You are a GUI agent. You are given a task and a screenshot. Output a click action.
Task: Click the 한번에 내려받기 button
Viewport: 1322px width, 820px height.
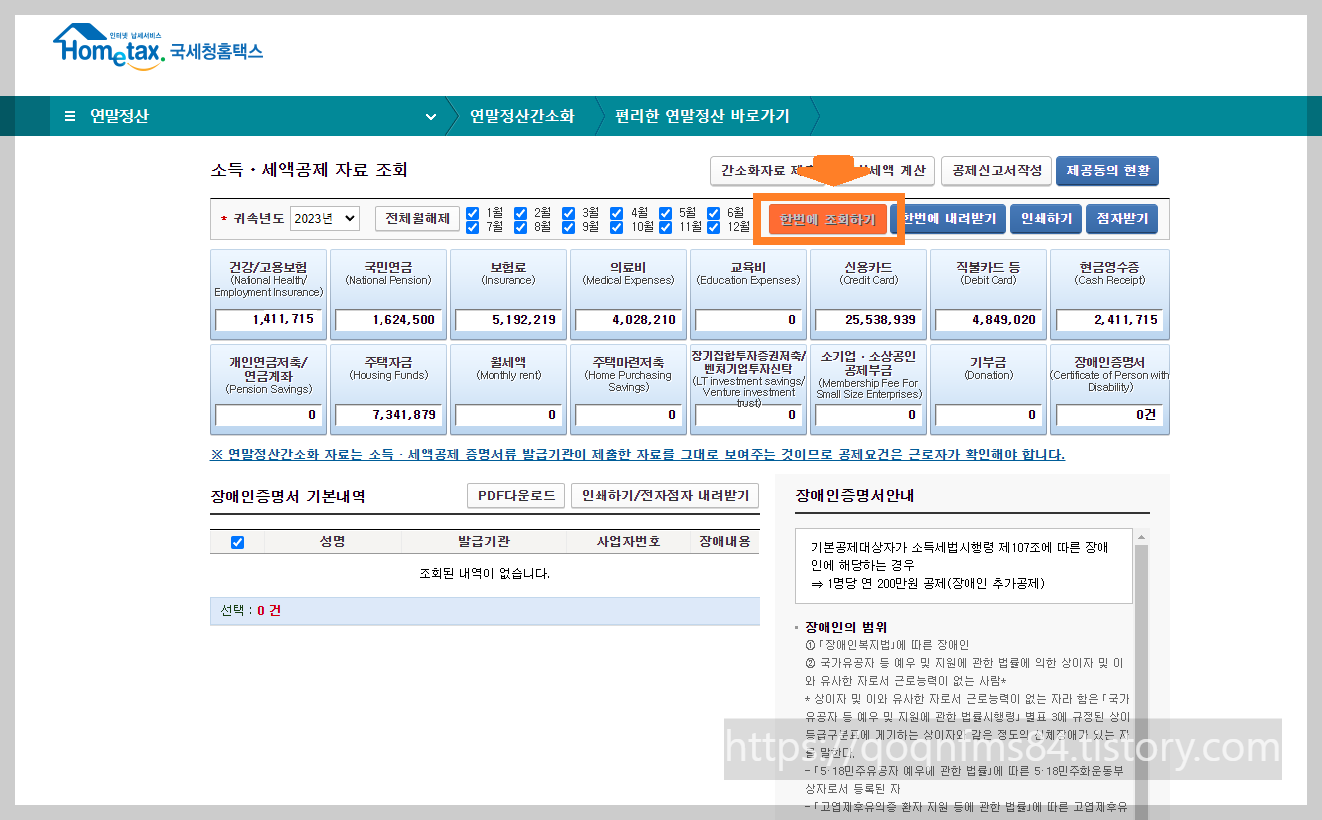(x=948, y=218)
